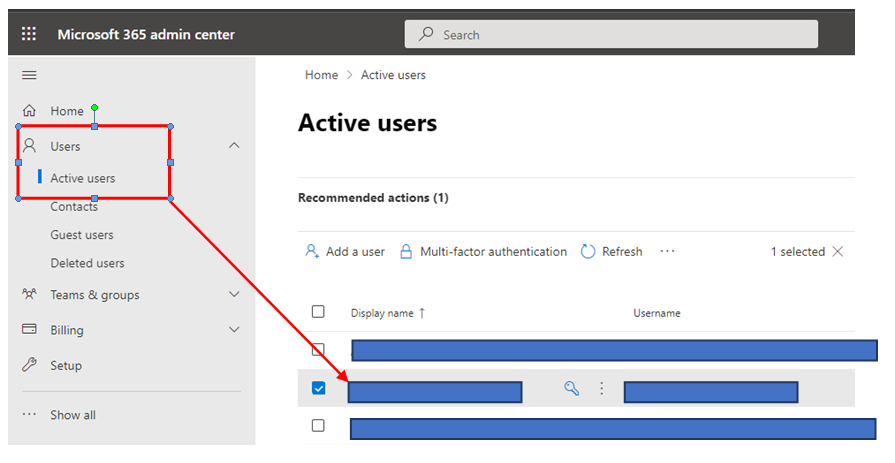Click Multi-factor authentication button

tap(483, 251)
